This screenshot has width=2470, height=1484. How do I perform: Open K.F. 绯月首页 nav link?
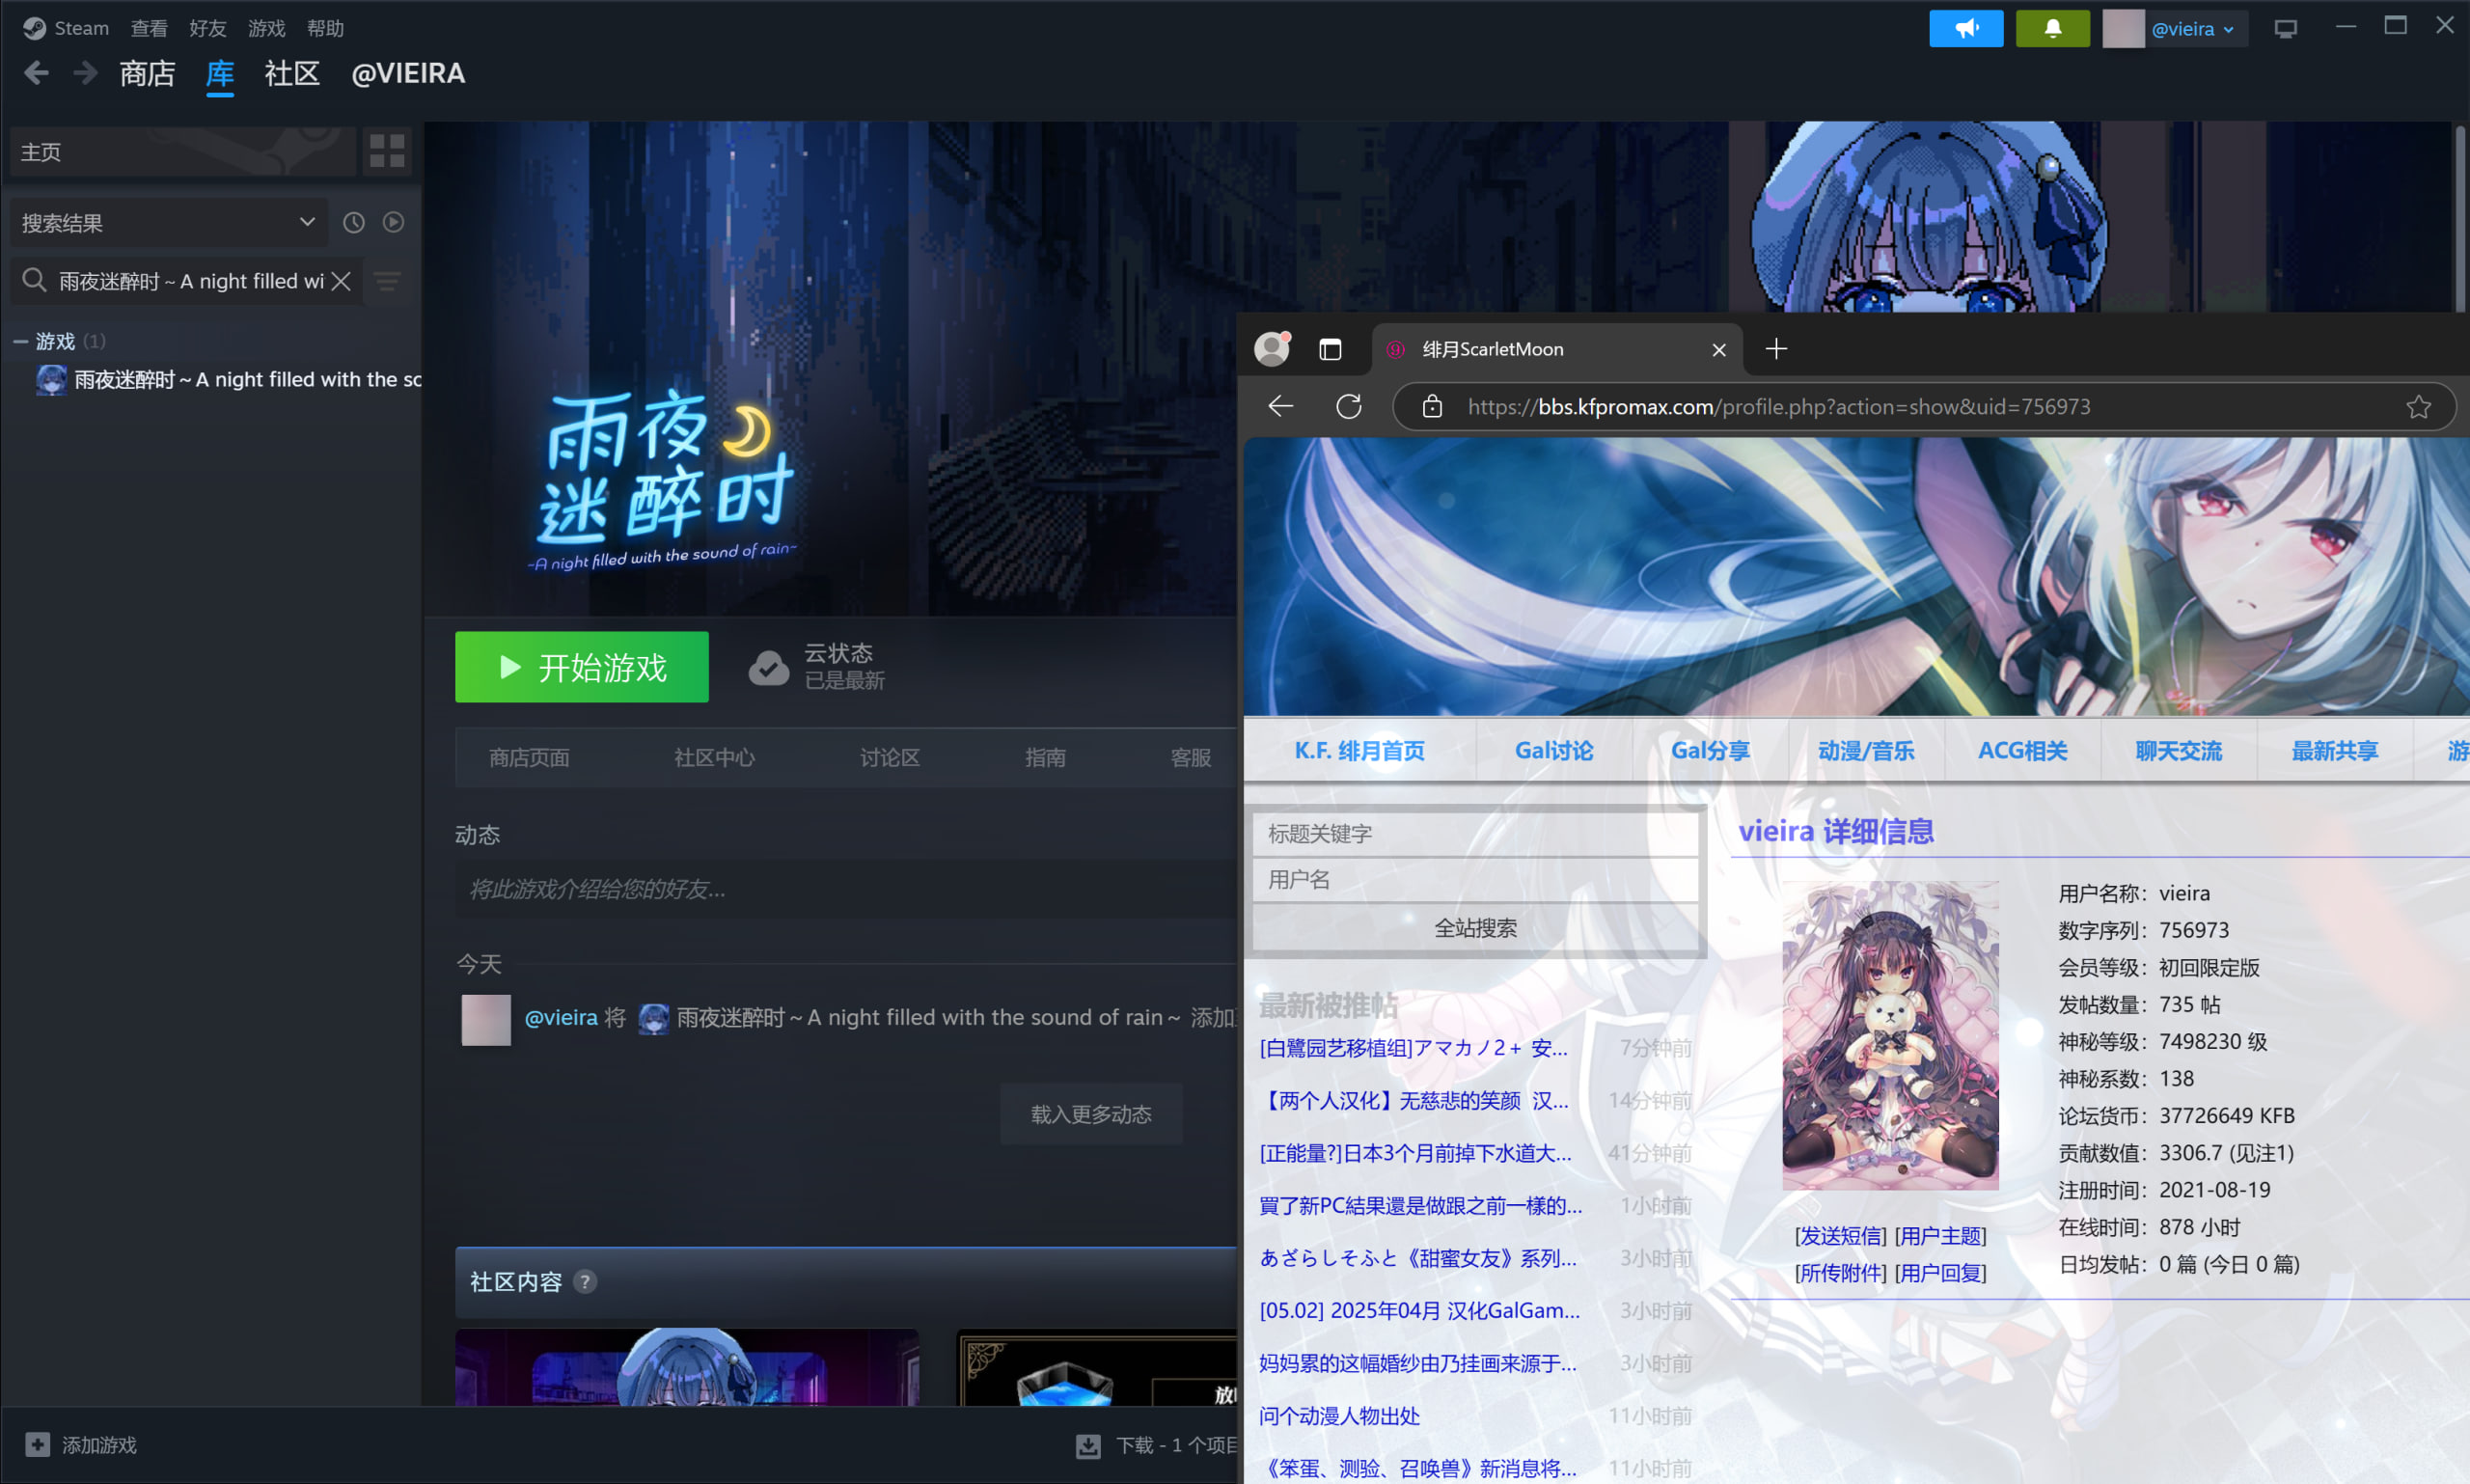pos(1360,750)
